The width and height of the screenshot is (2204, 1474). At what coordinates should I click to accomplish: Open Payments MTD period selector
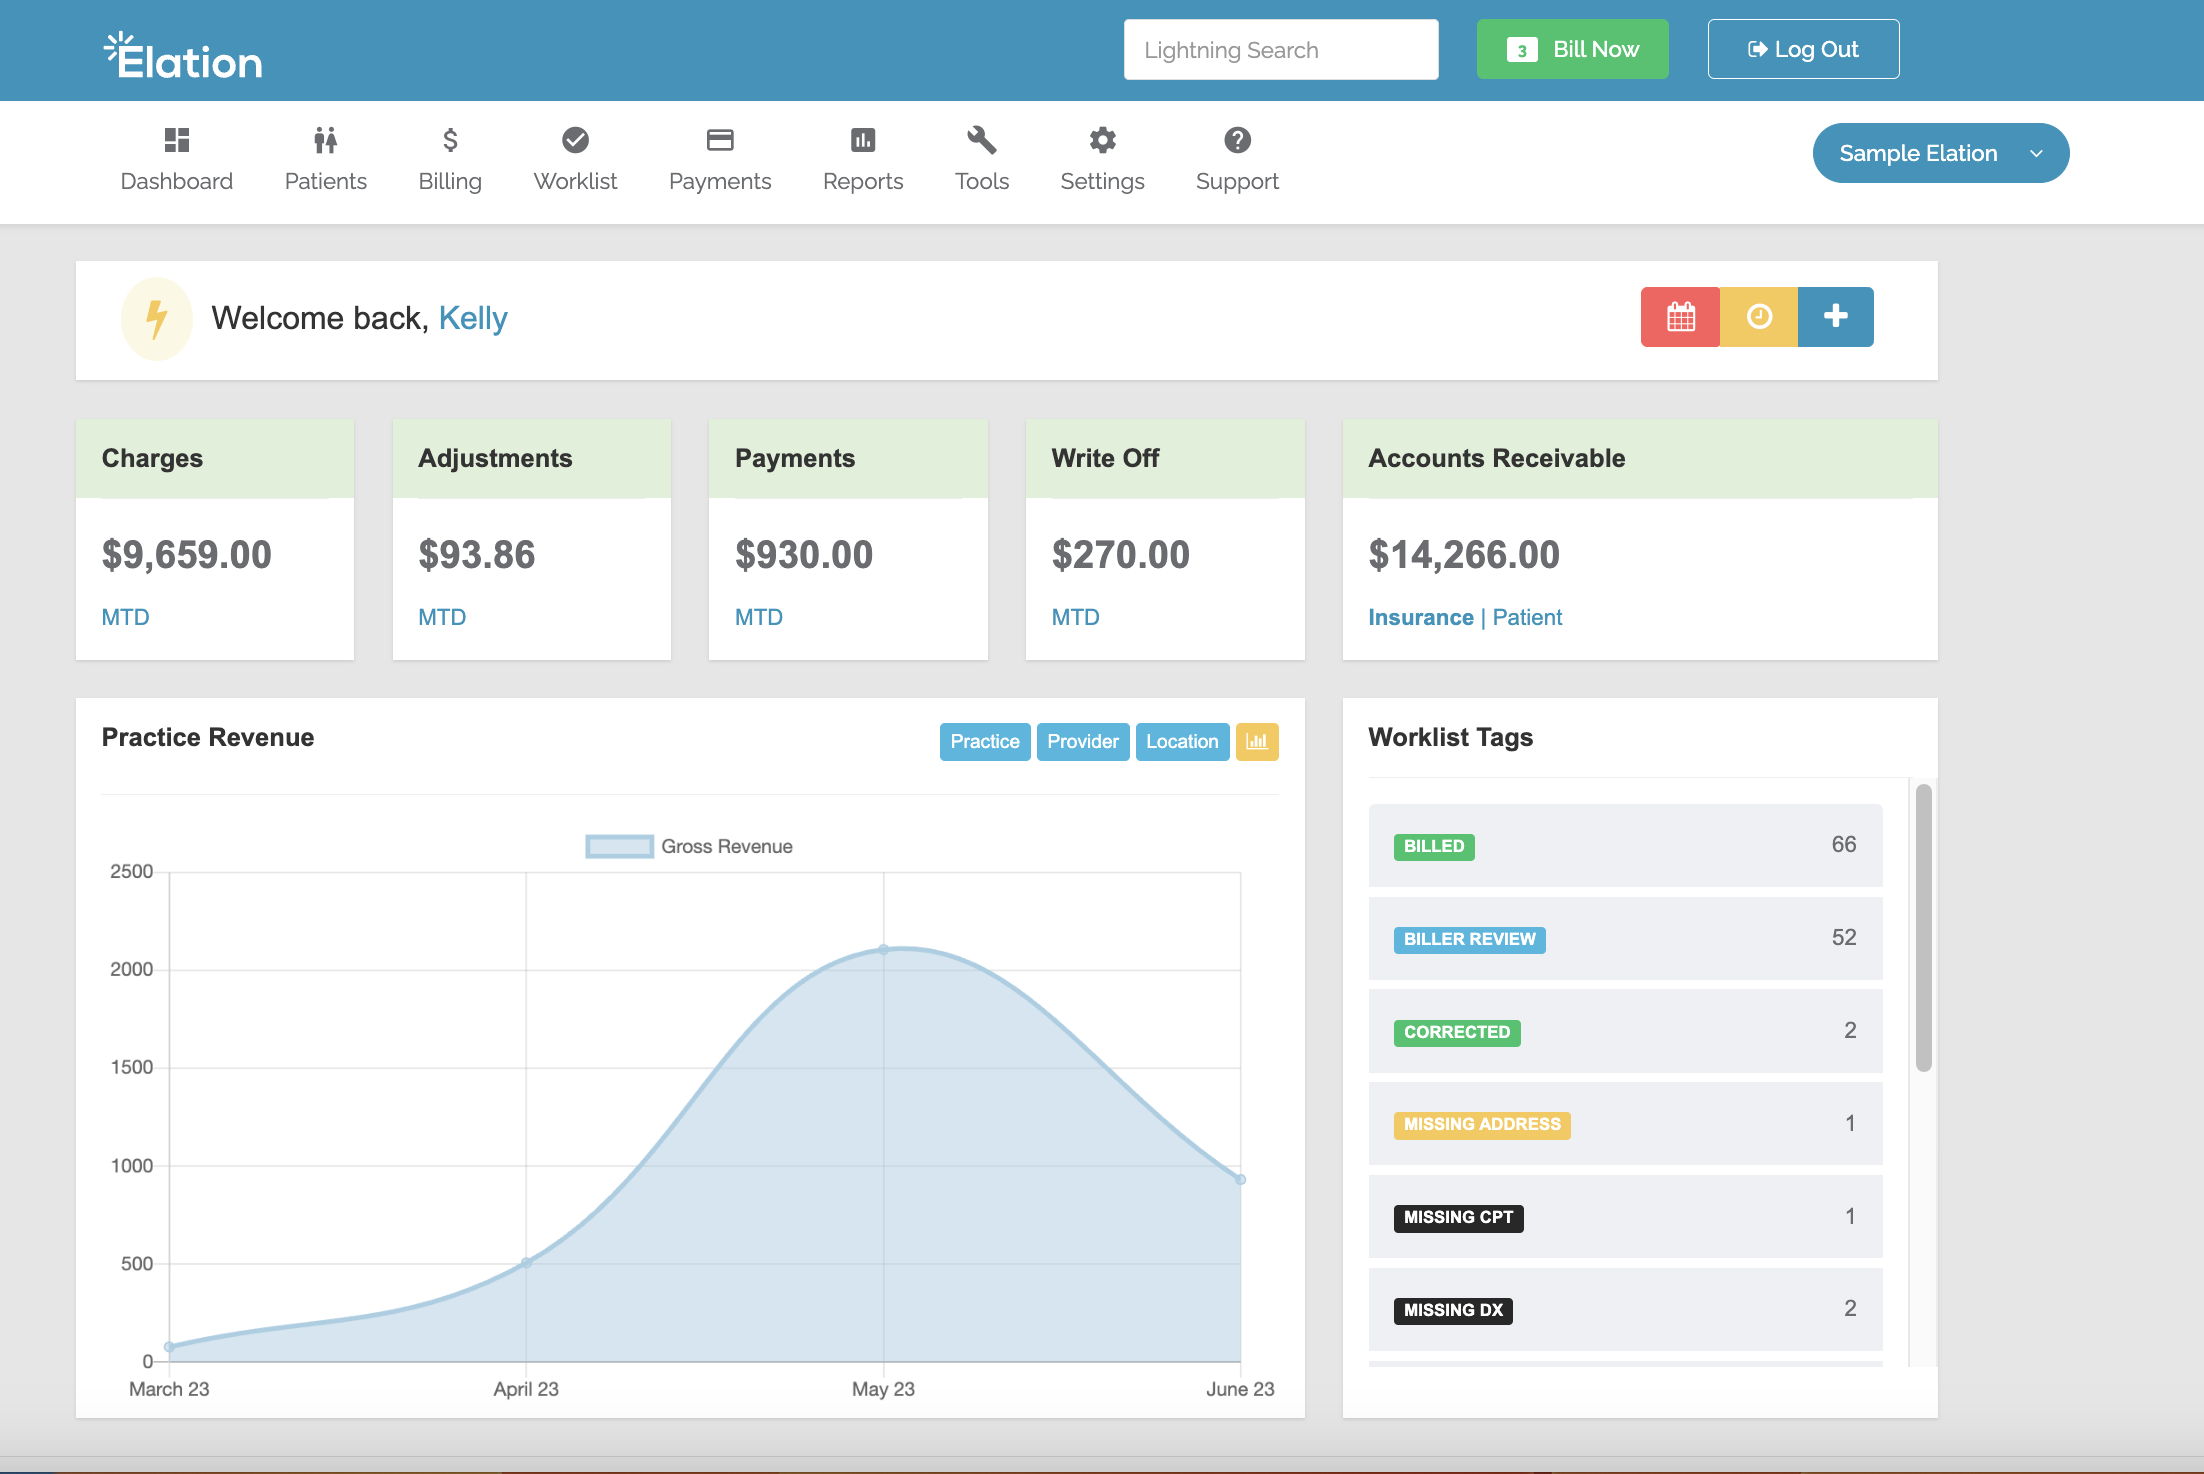[758, 617]
